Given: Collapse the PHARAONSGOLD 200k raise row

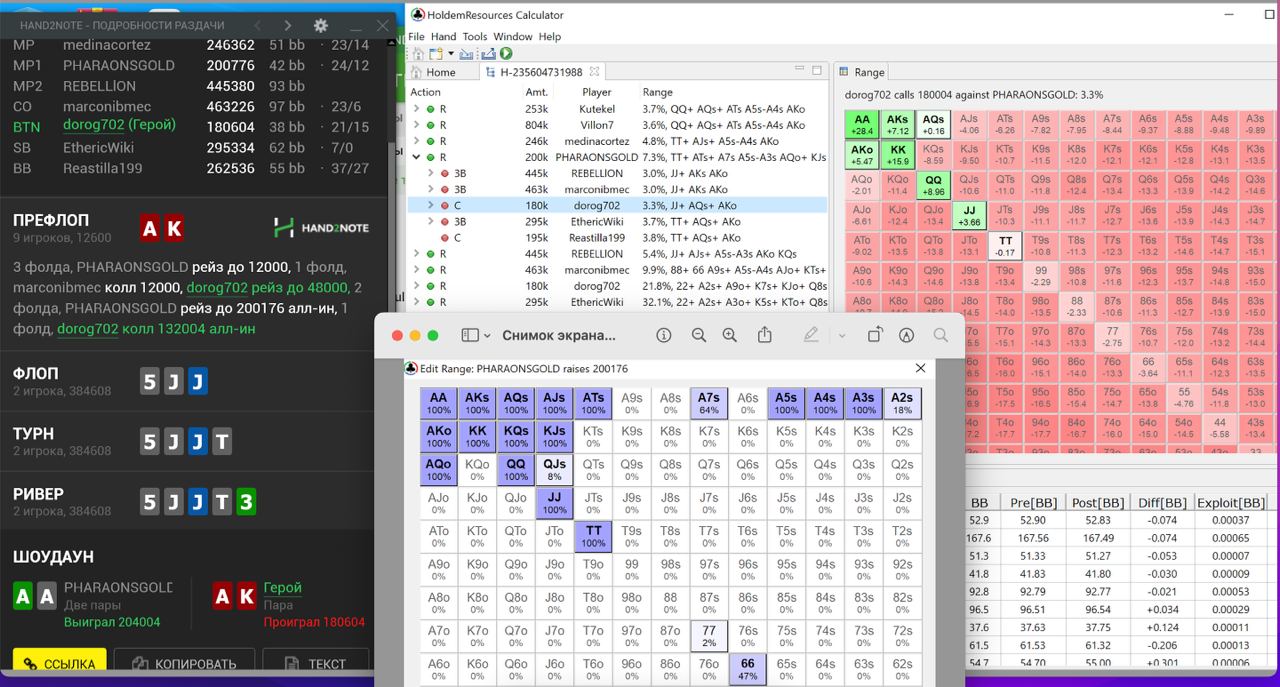Looking at the screenshot, I should pyautogui.click(x=416, y=157).
